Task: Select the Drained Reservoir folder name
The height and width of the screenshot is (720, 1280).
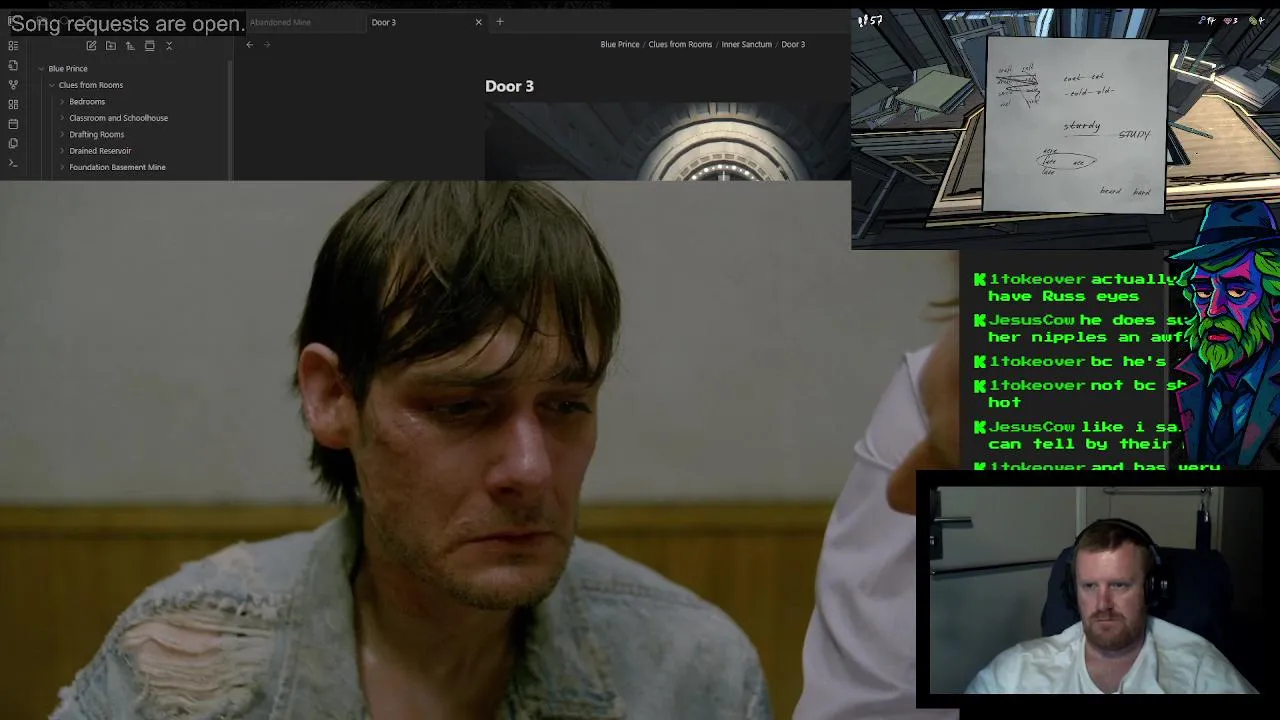Action: (100, 151)
